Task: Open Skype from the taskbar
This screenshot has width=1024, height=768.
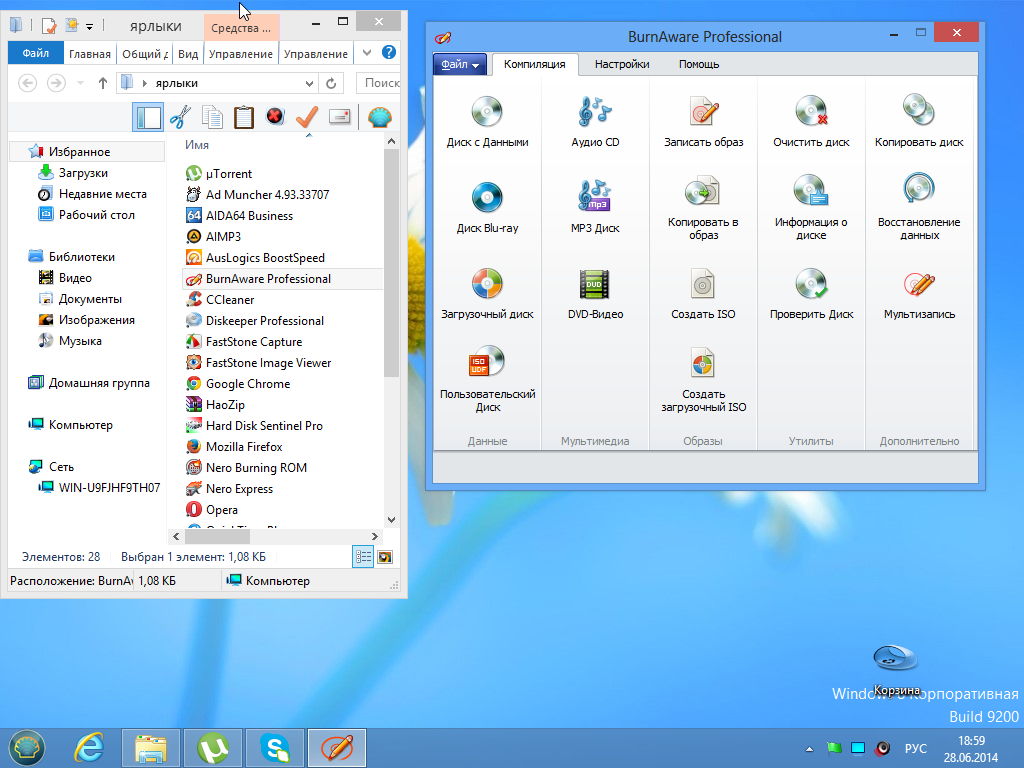Action: (x=274, y=748)
